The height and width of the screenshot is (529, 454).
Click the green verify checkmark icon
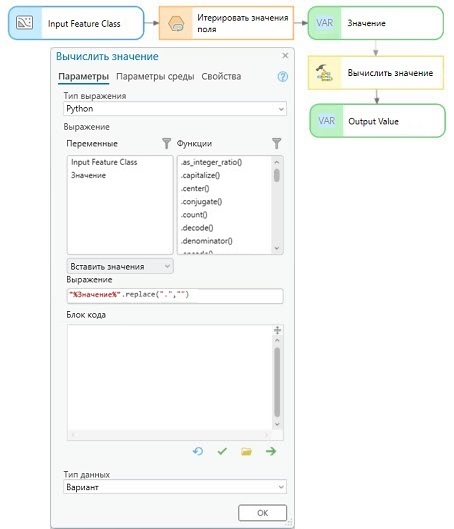click(x=222, y=451)
